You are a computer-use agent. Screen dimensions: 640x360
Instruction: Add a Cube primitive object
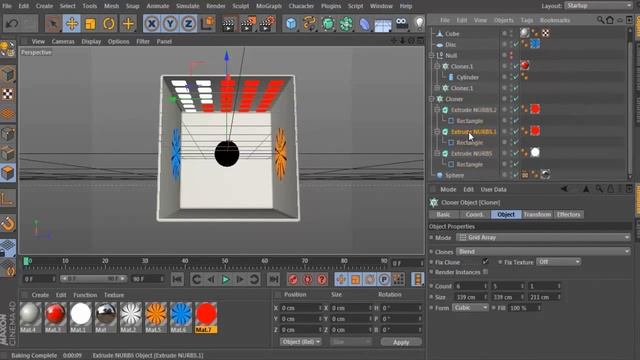[291, 24]
